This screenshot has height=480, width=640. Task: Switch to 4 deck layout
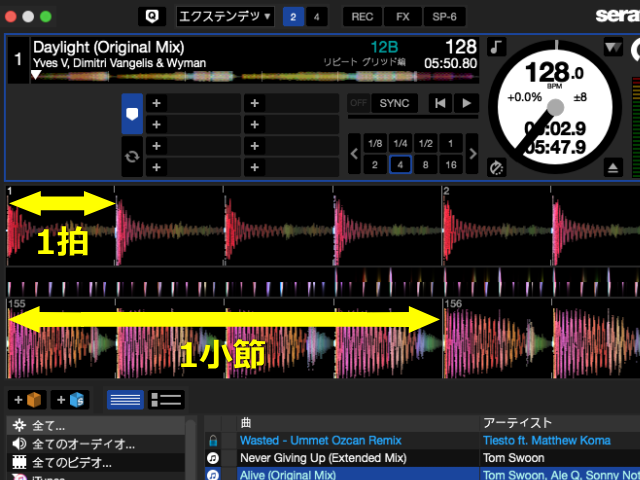[x=317, y=17]
